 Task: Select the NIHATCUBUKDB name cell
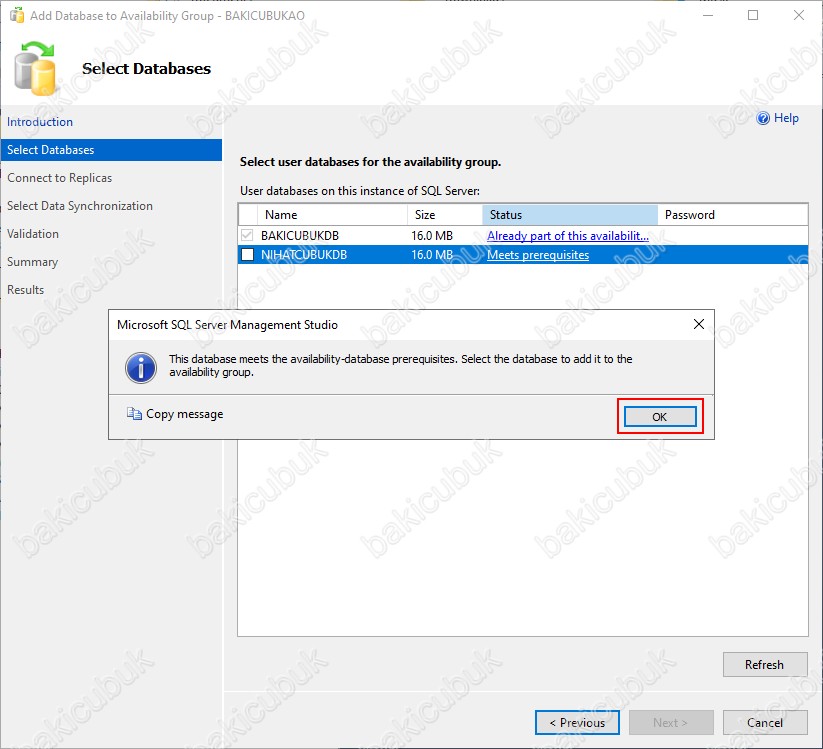(x=304, y=255)
